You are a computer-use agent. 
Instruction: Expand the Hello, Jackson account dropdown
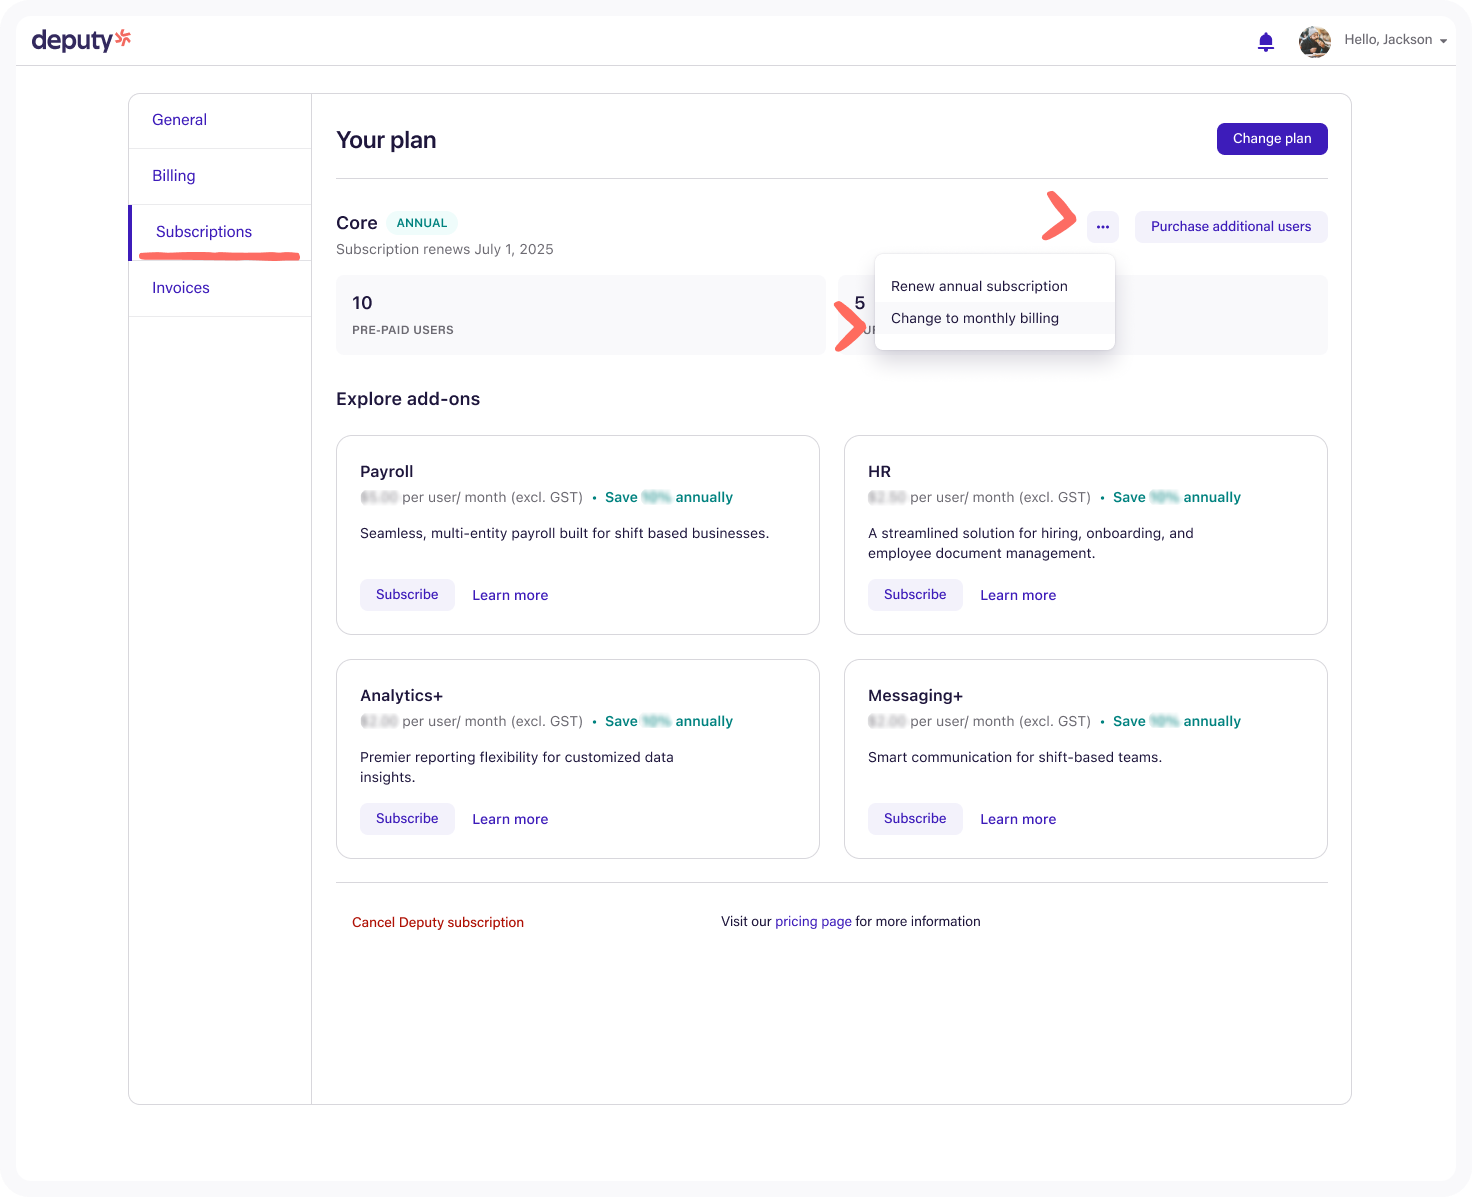coord(1395,40)
